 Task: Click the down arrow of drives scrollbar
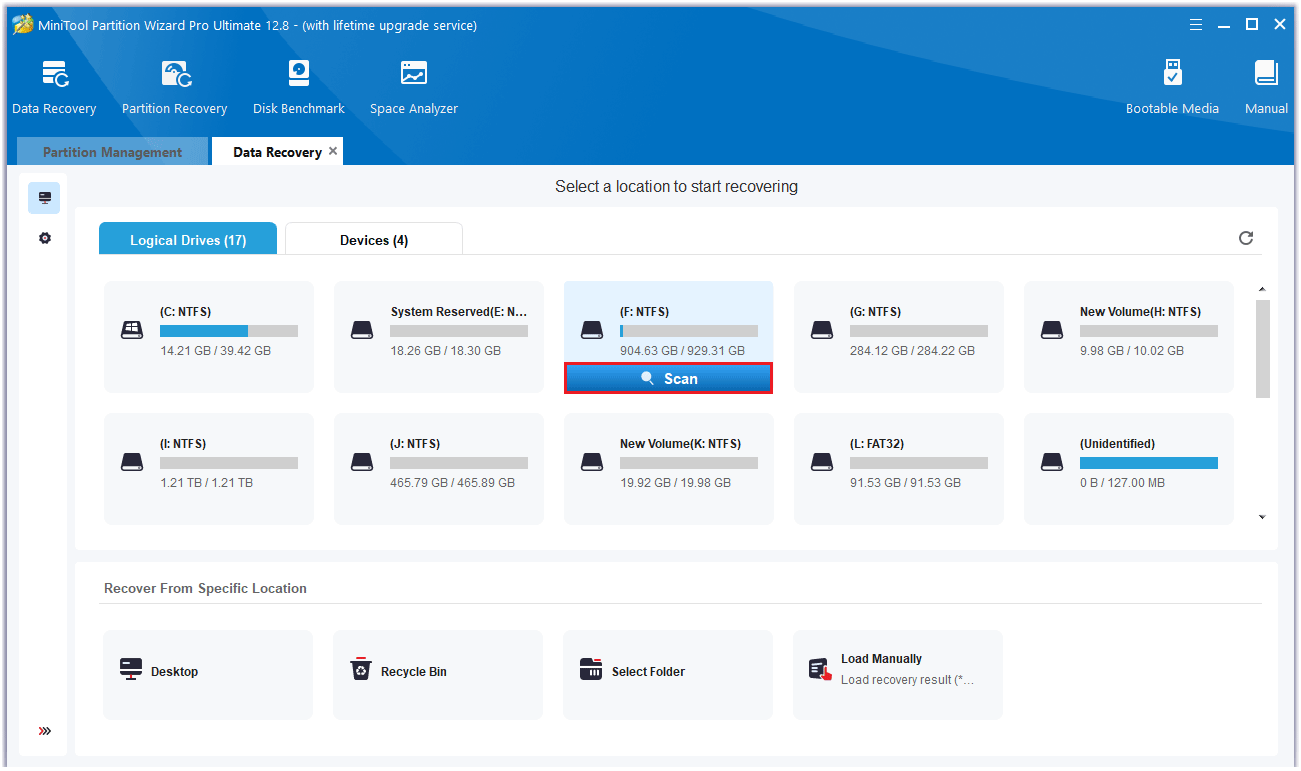[1262, 517]
